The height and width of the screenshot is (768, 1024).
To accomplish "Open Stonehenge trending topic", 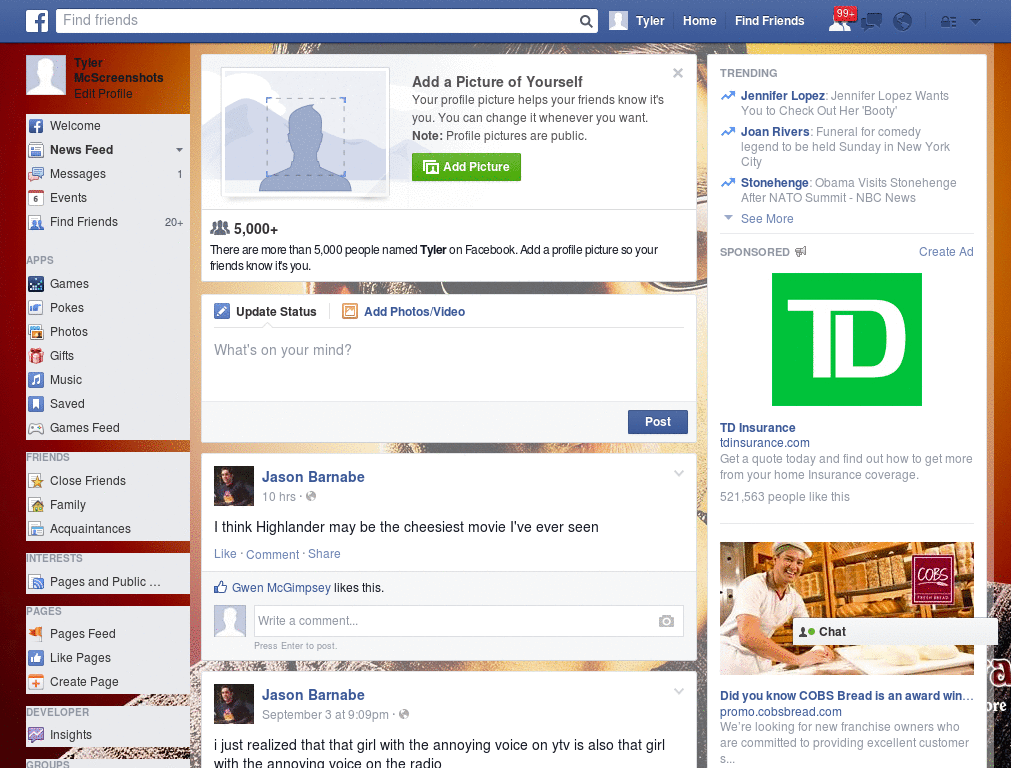I will 775,183.
